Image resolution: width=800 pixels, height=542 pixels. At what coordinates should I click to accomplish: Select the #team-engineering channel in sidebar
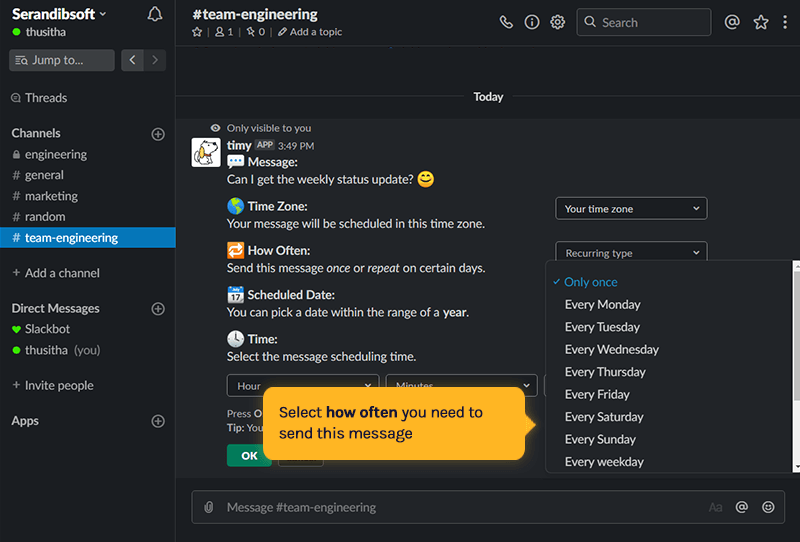[x=88, y=237]
